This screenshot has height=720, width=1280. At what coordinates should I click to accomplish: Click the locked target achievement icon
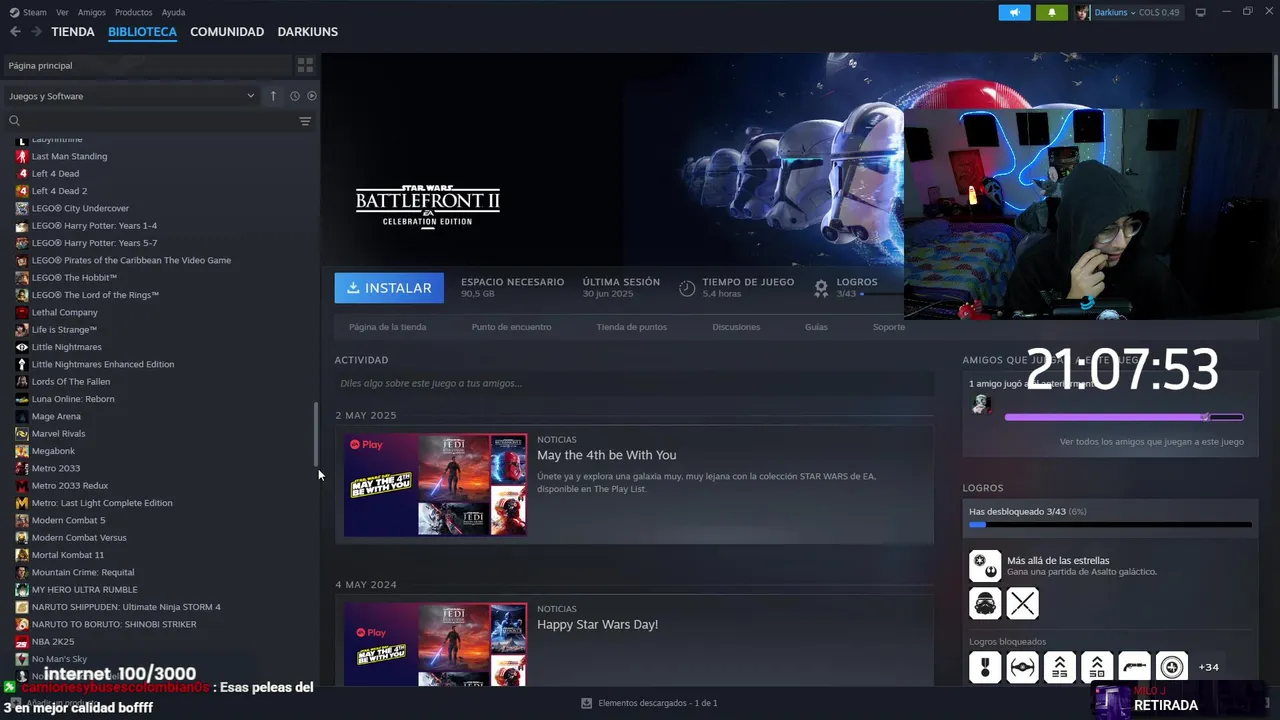tap(1172, 667)
